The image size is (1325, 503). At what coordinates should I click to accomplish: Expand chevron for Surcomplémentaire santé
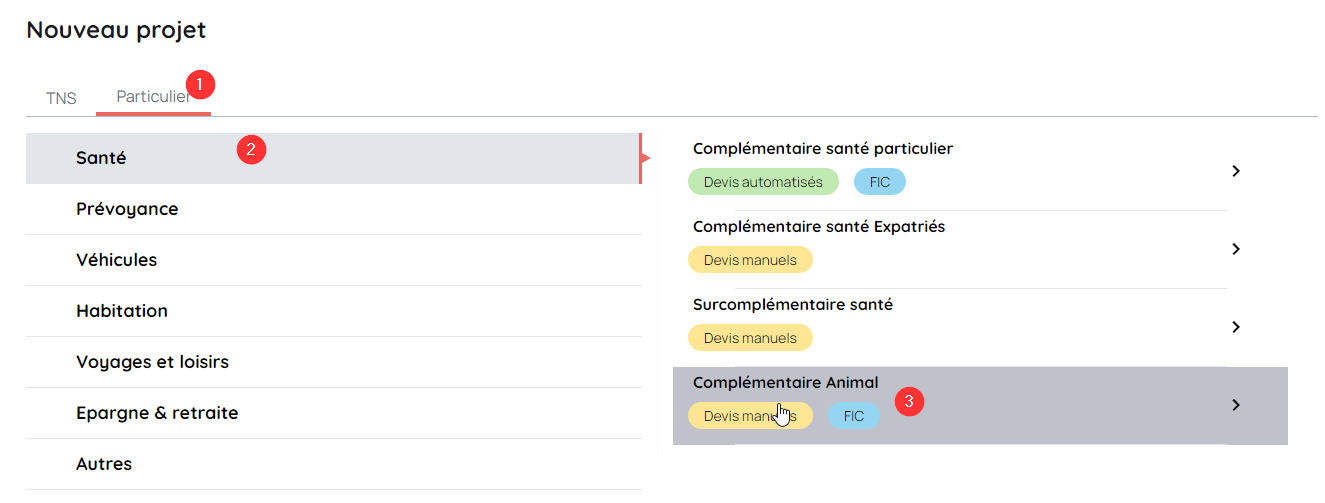click(x=1236, y=327)
